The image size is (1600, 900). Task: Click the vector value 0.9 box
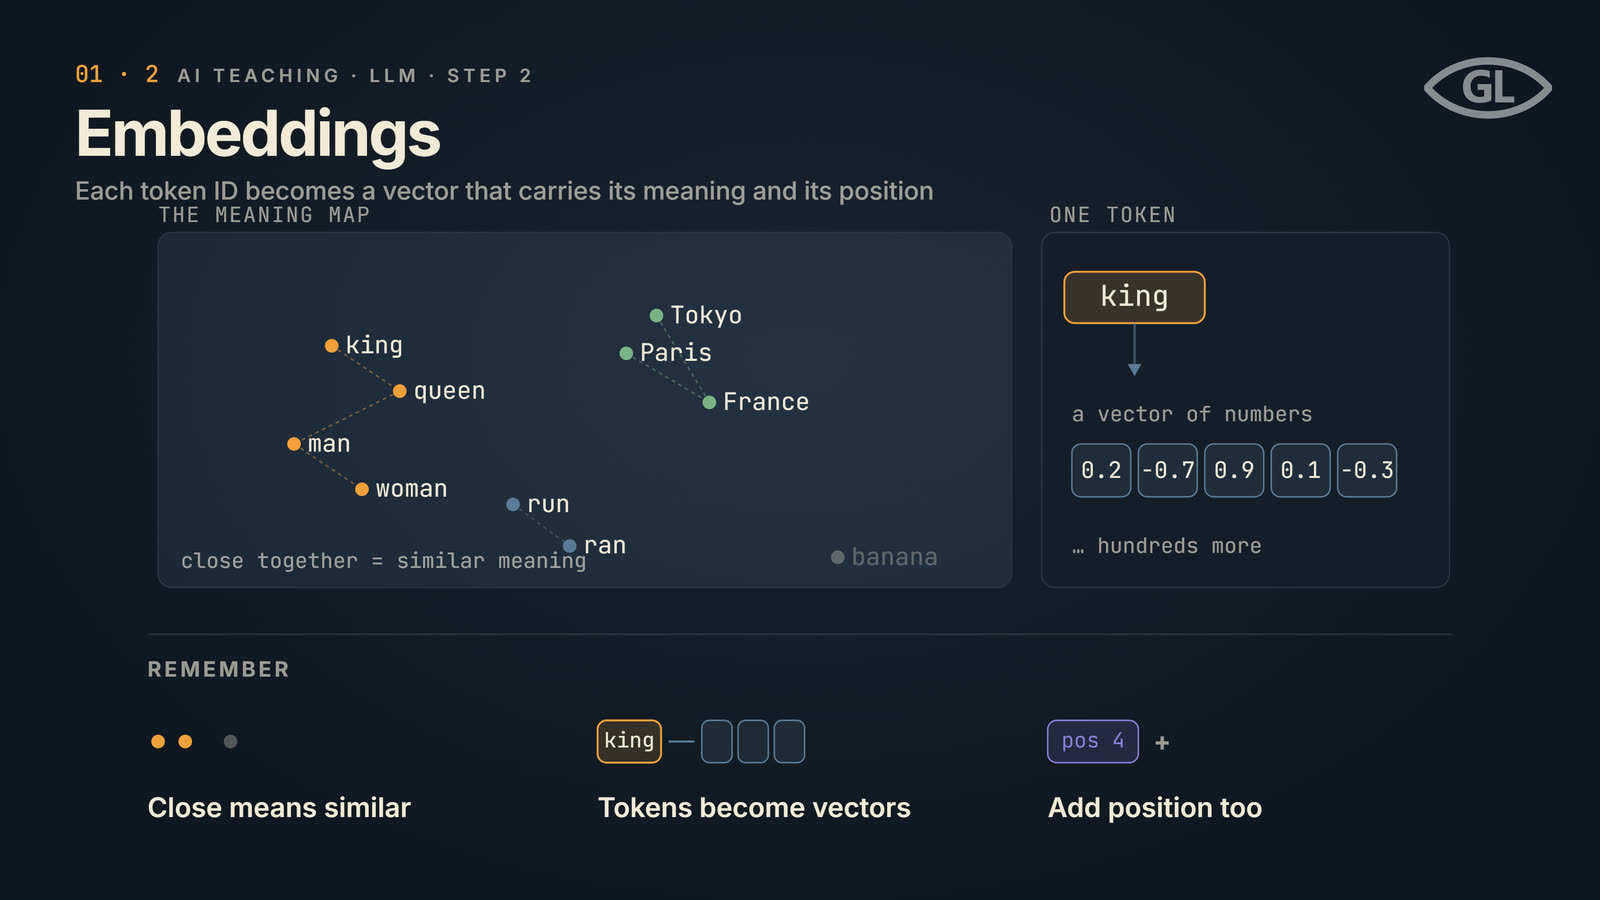tap(1234, 470)
